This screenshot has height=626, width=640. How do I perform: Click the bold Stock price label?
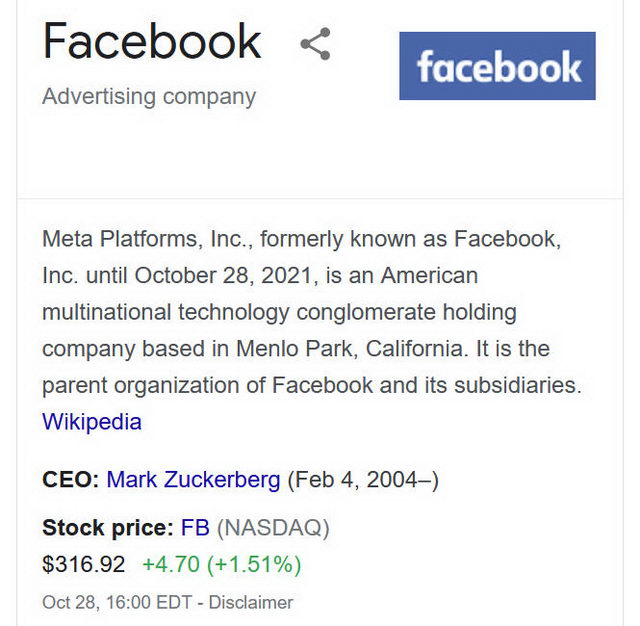tap(107, 527)
